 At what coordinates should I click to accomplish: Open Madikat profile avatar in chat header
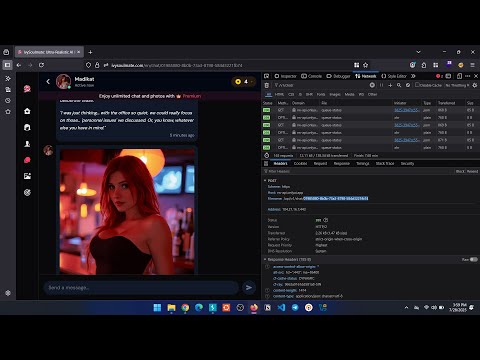[x=63, y=81]
